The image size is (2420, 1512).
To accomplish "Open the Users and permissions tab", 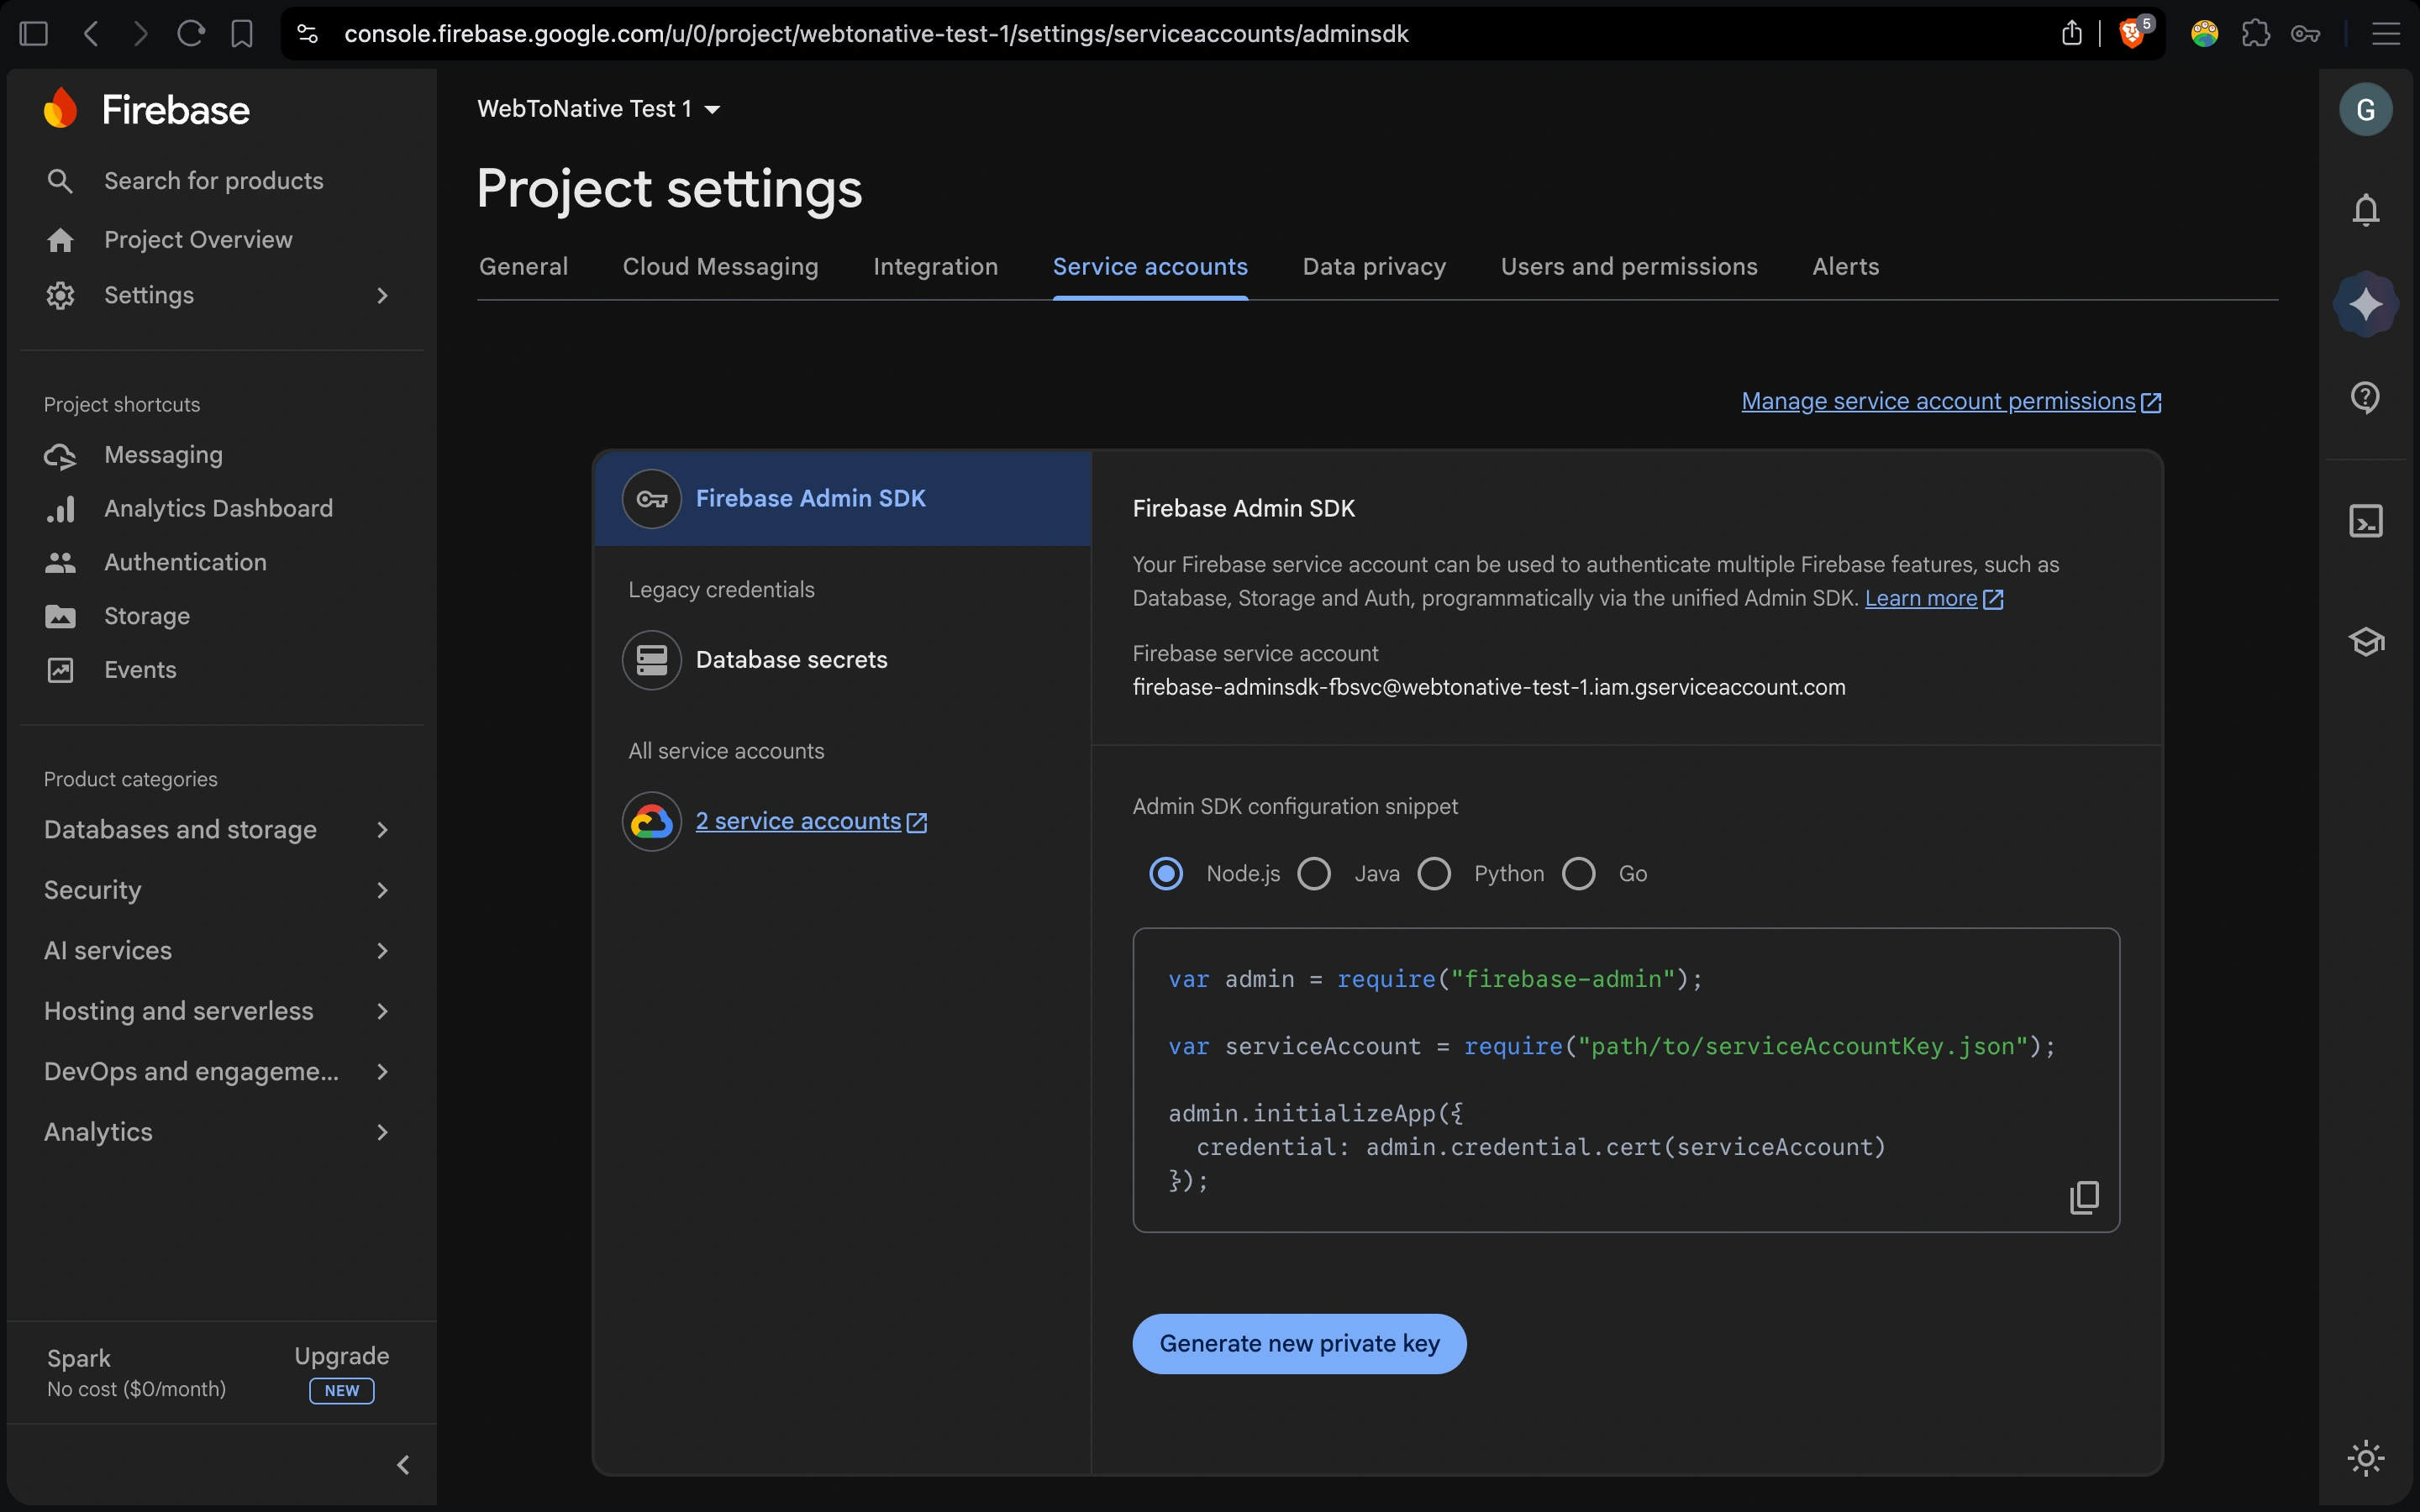I will point(1629,267).
